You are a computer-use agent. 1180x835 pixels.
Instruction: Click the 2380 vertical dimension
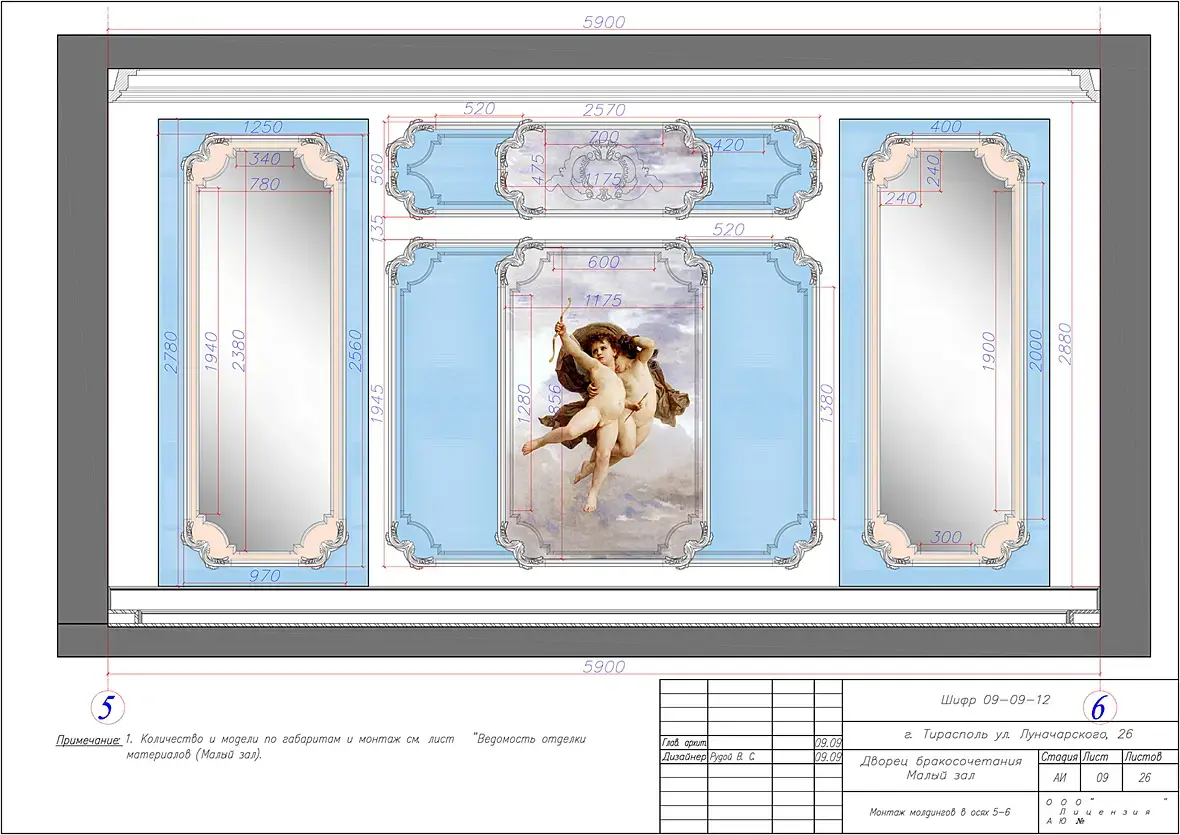[x=238, y=350]
